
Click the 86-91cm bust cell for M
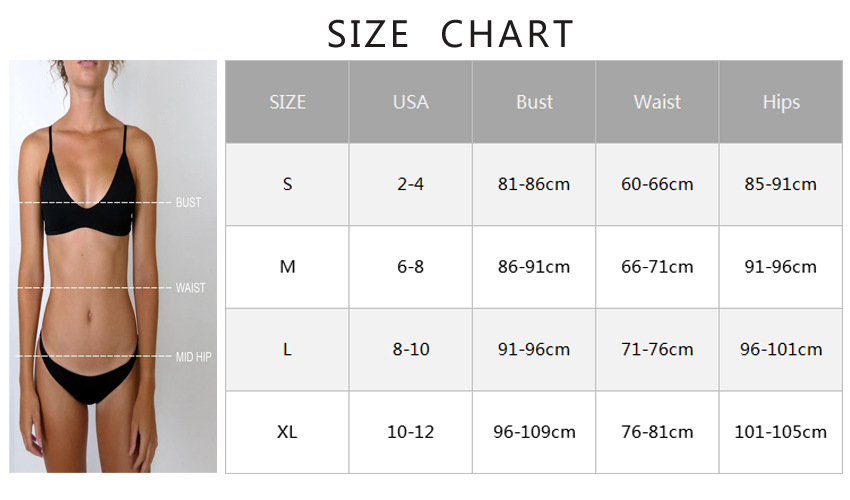pos(534,267)
